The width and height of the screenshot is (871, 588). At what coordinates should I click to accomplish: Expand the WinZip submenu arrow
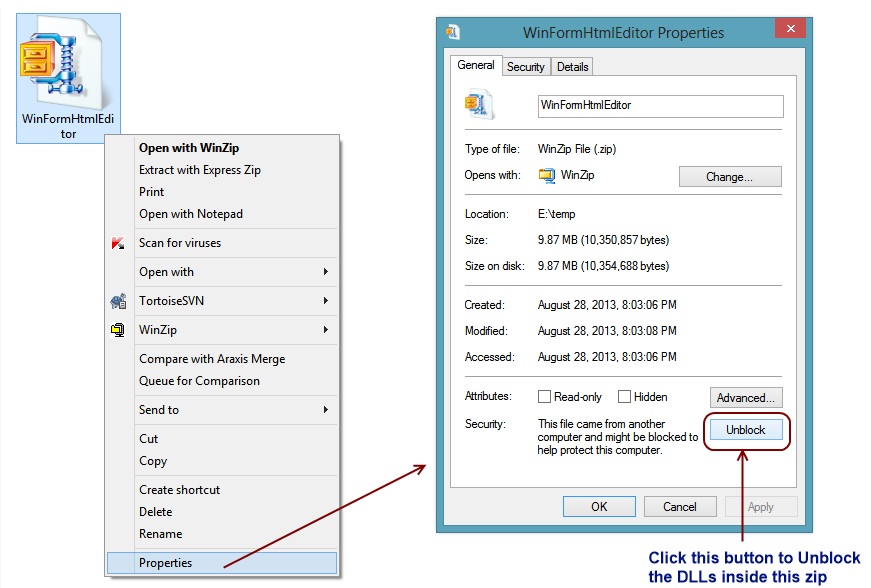click(326, 330)
